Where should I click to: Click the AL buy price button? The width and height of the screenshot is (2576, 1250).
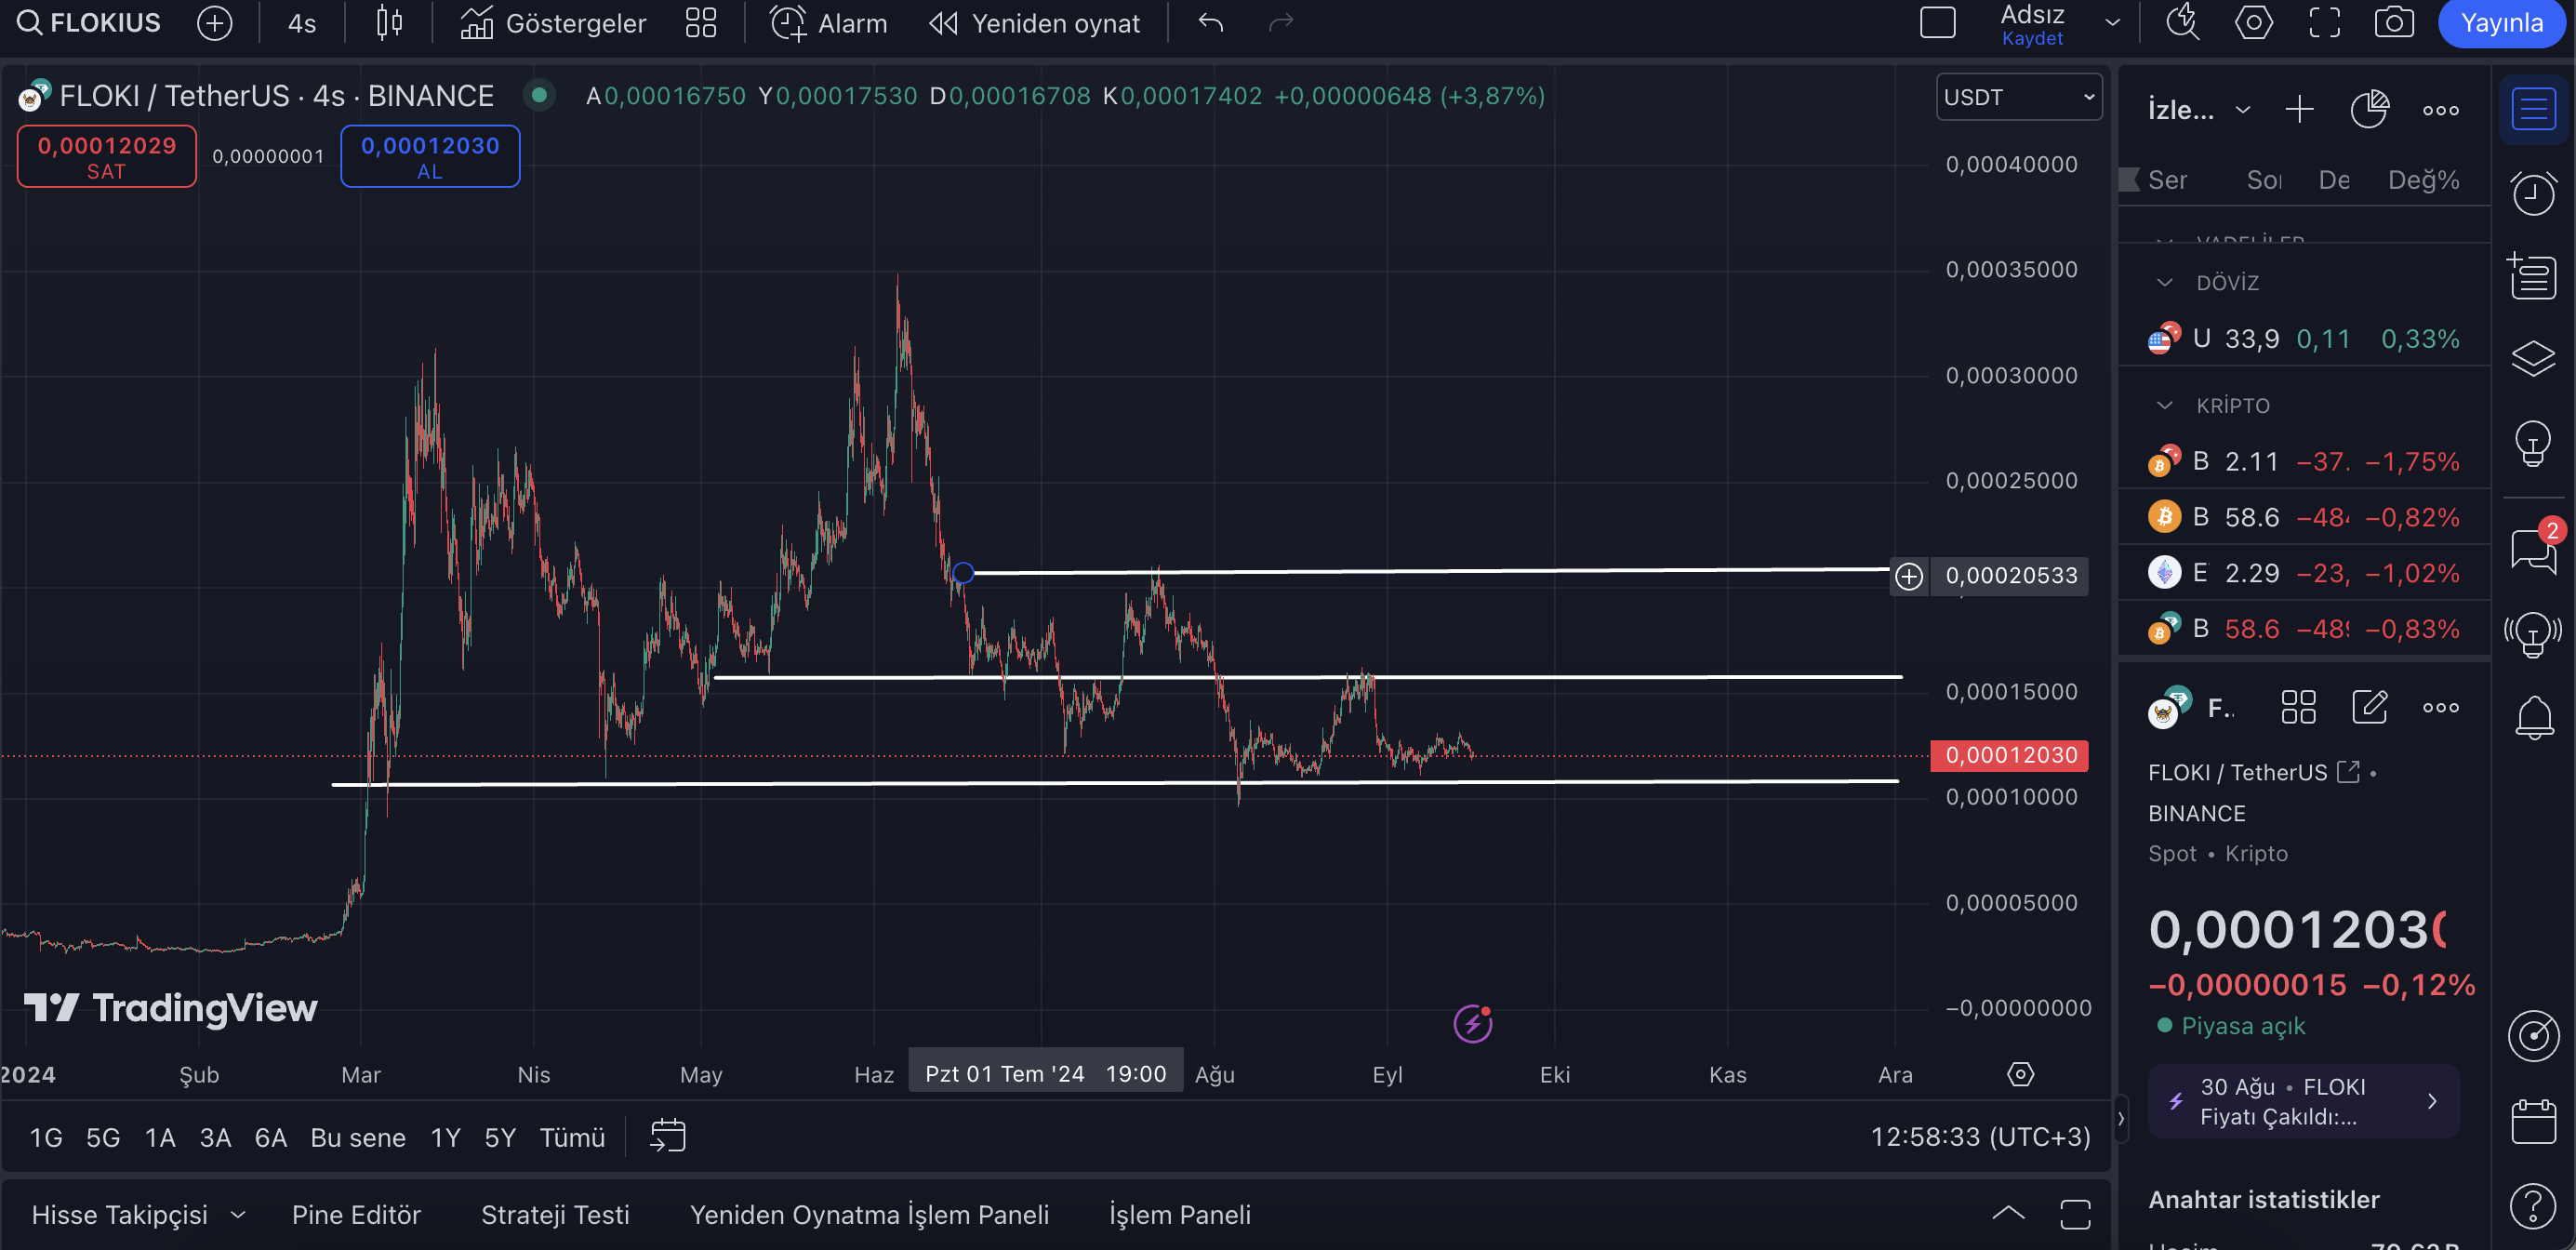430,156
